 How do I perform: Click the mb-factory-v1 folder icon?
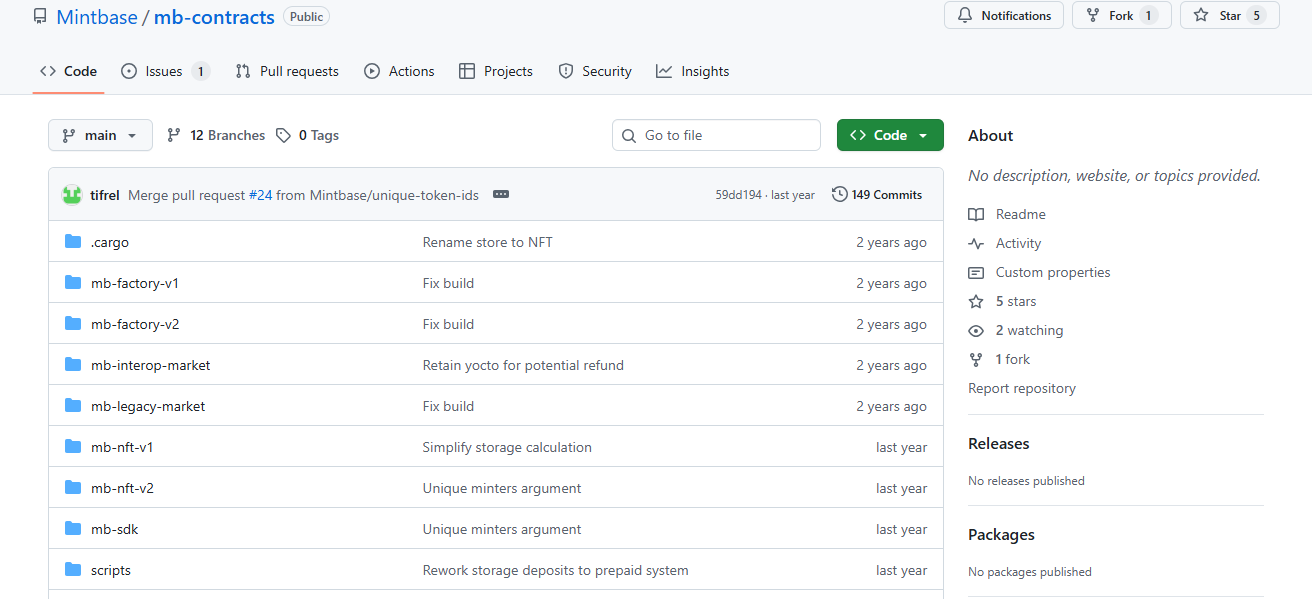(73, 283)
